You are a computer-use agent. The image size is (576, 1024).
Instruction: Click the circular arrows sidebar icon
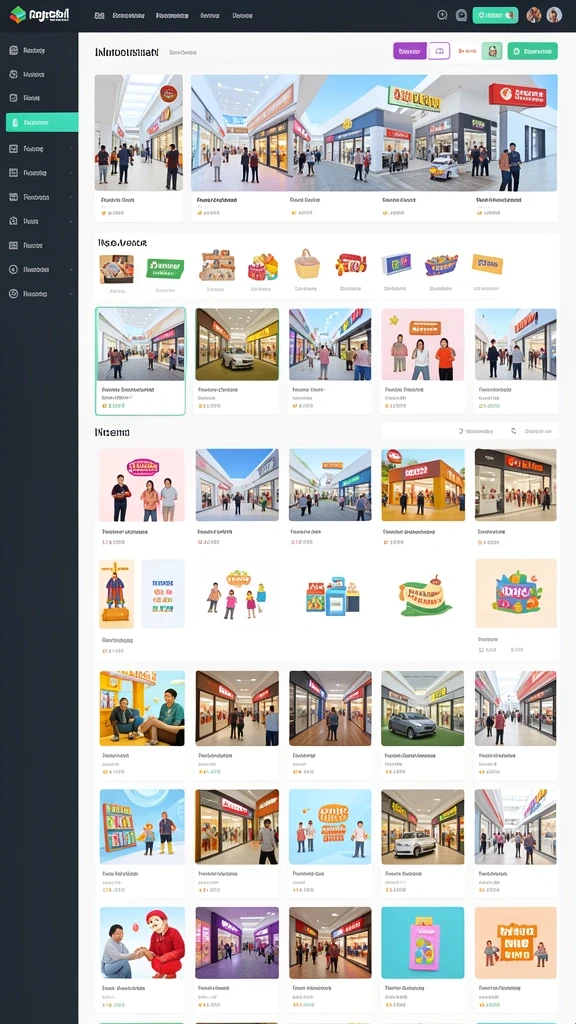coord(13,74)
